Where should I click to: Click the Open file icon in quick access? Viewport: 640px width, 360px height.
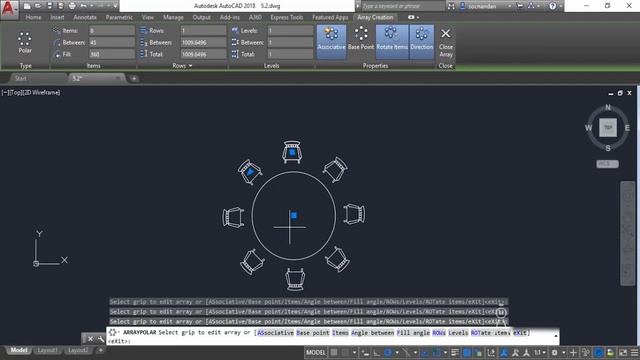coord(38,6)
